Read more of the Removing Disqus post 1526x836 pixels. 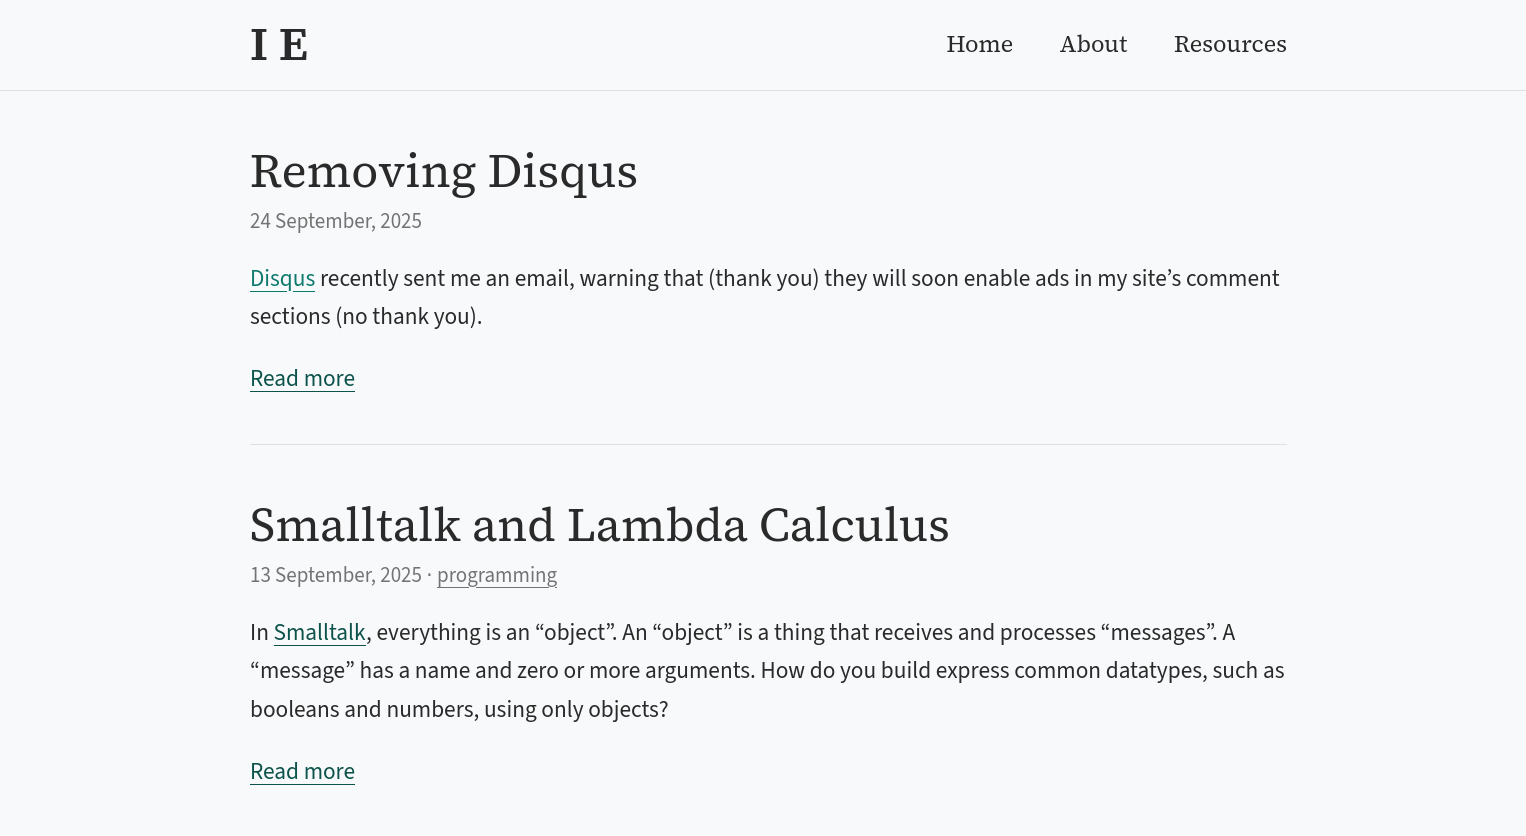point(302,379)
